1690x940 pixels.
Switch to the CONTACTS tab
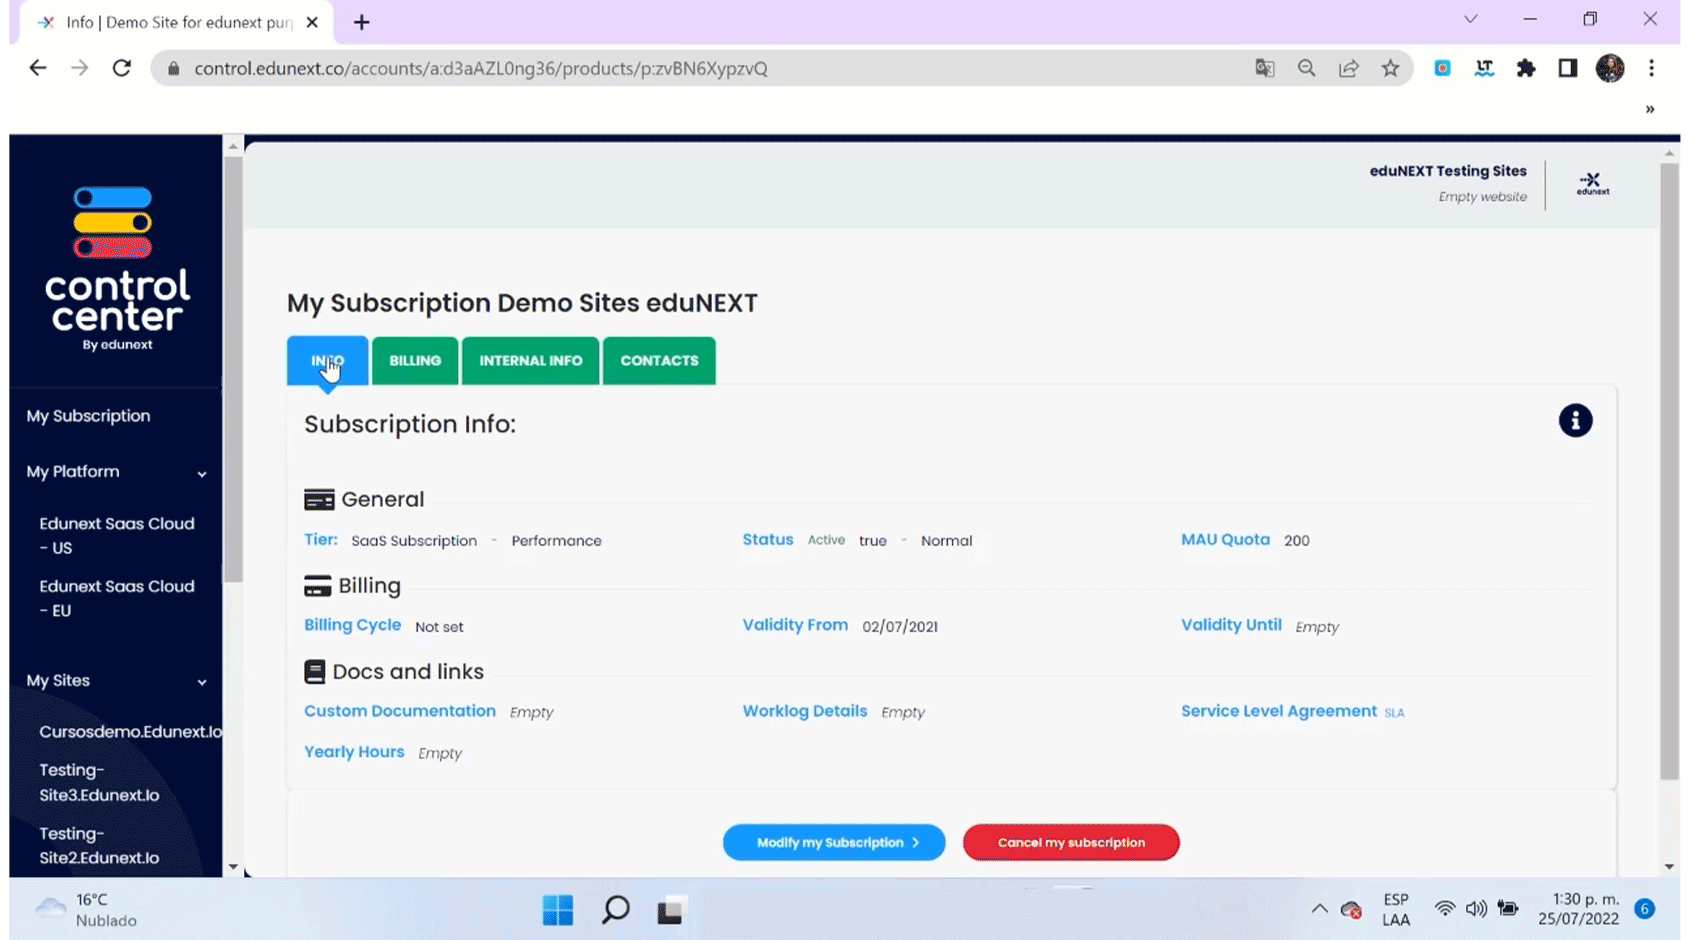tap(659, 361)
